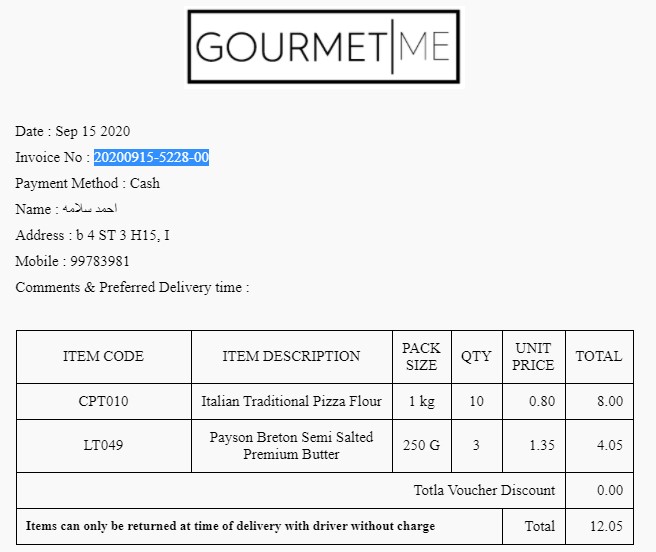Screen dimensions: 656x552
Task: Click the ITEM CODE column header
Action: point(103,356)
